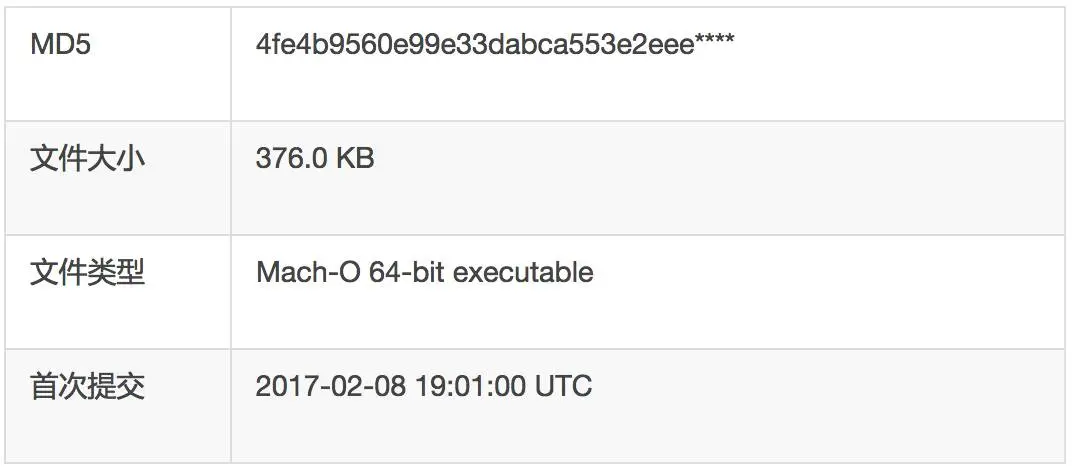Click the 64-bit text in file type
Viewport: 1072px width, 472px height.
[407, 272]
